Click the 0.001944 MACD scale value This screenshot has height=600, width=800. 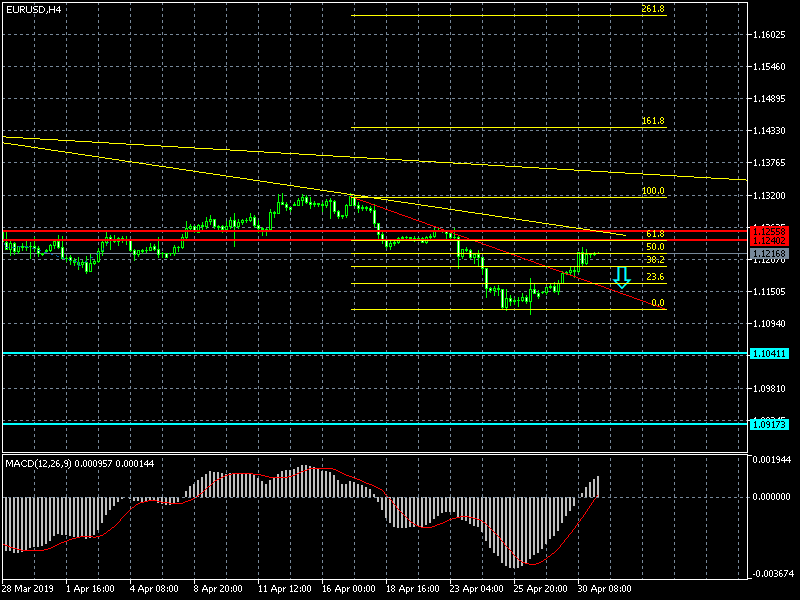tap(773, 459)
